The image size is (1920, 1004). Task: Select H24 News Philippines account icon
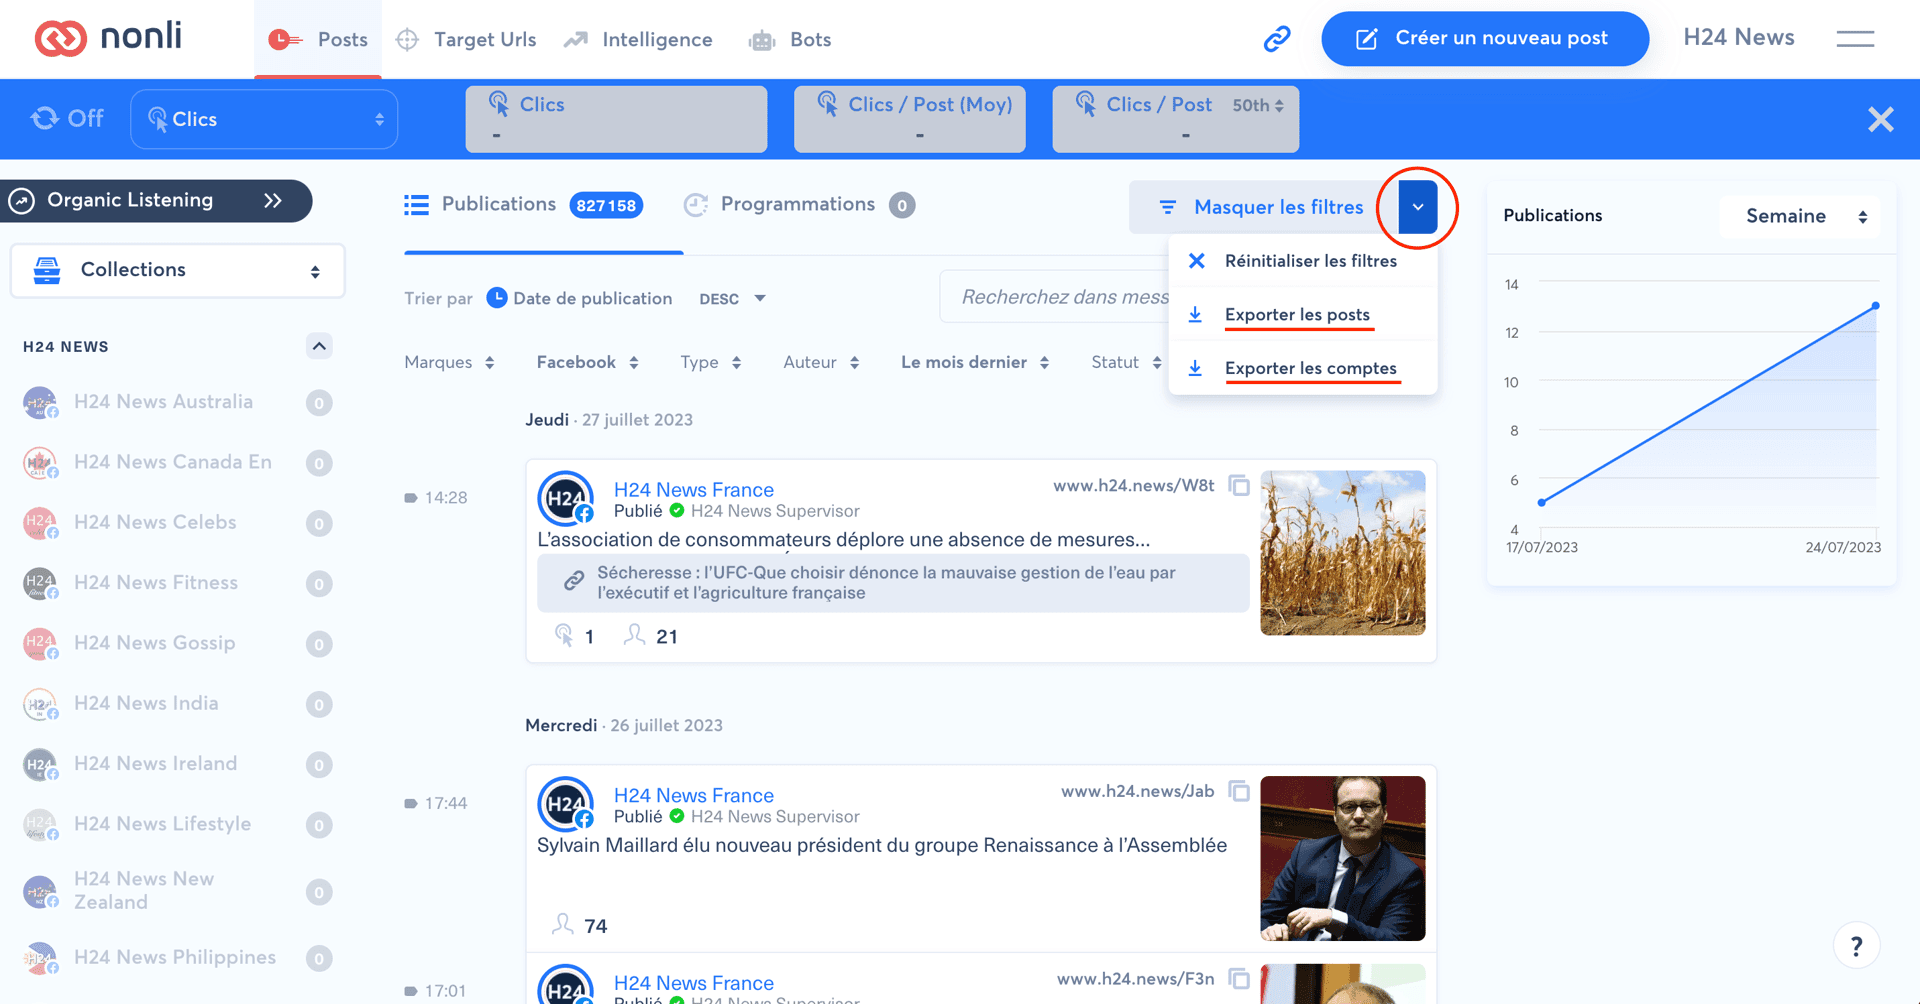coord(40,958)
